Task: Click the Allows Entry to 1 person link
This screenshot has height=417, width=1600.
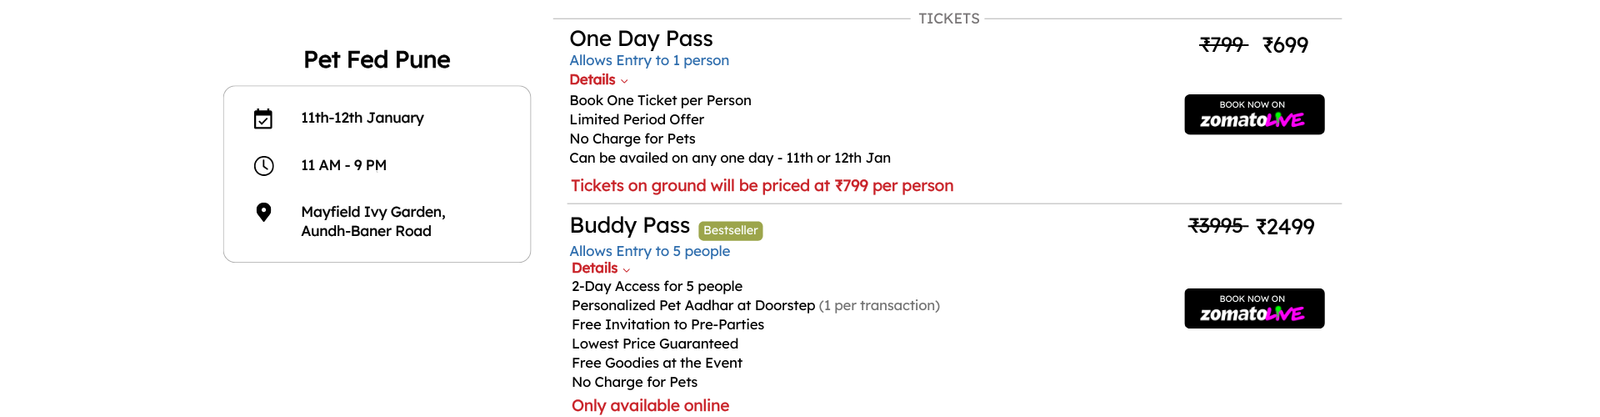Action: pos(649,60)
